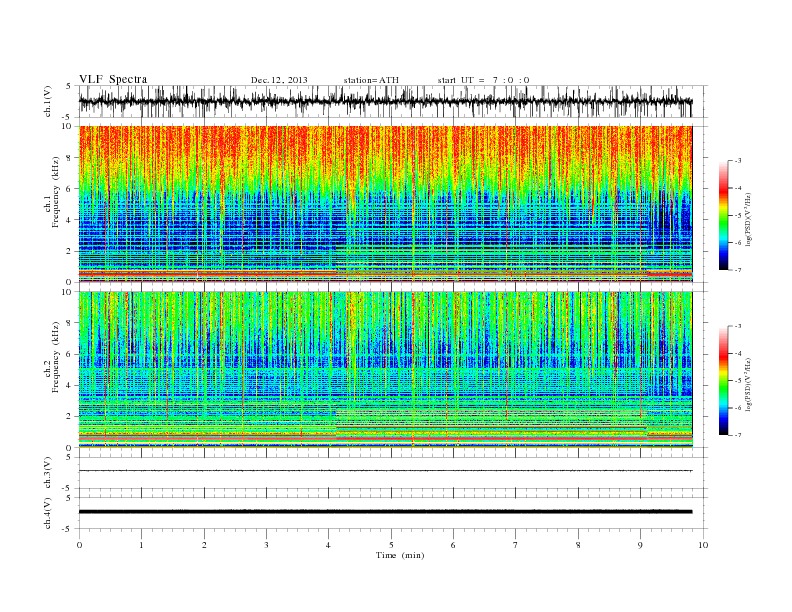Click the "5" volt tick of ch.1 waveform
This screenshot has height=612, width=792.
point(69,86)
